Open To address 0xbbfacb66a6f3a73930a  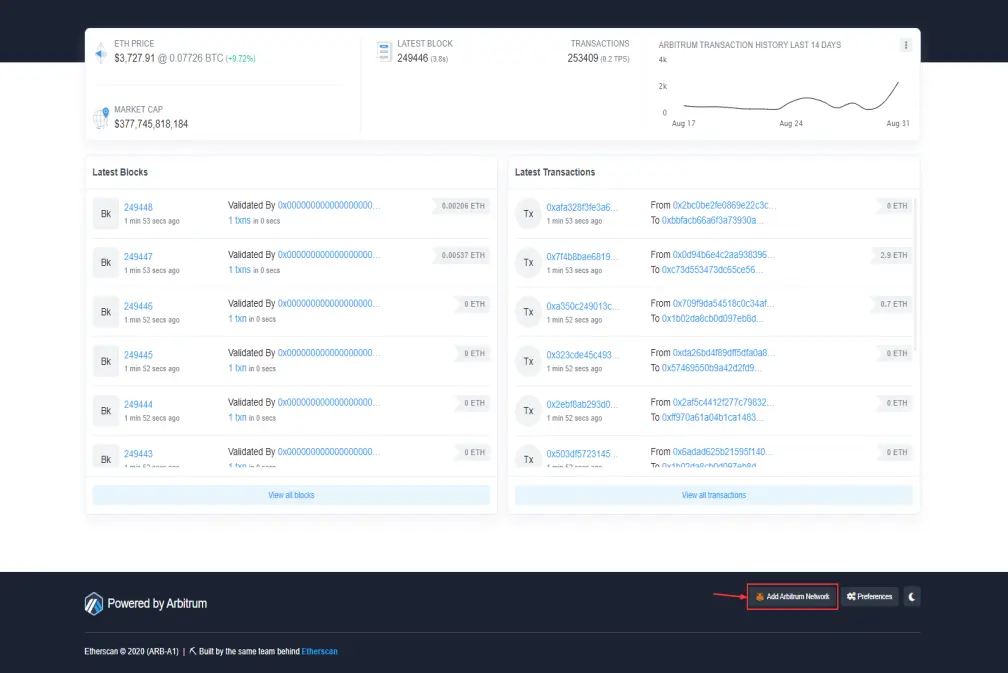click(x=712, y=220)
